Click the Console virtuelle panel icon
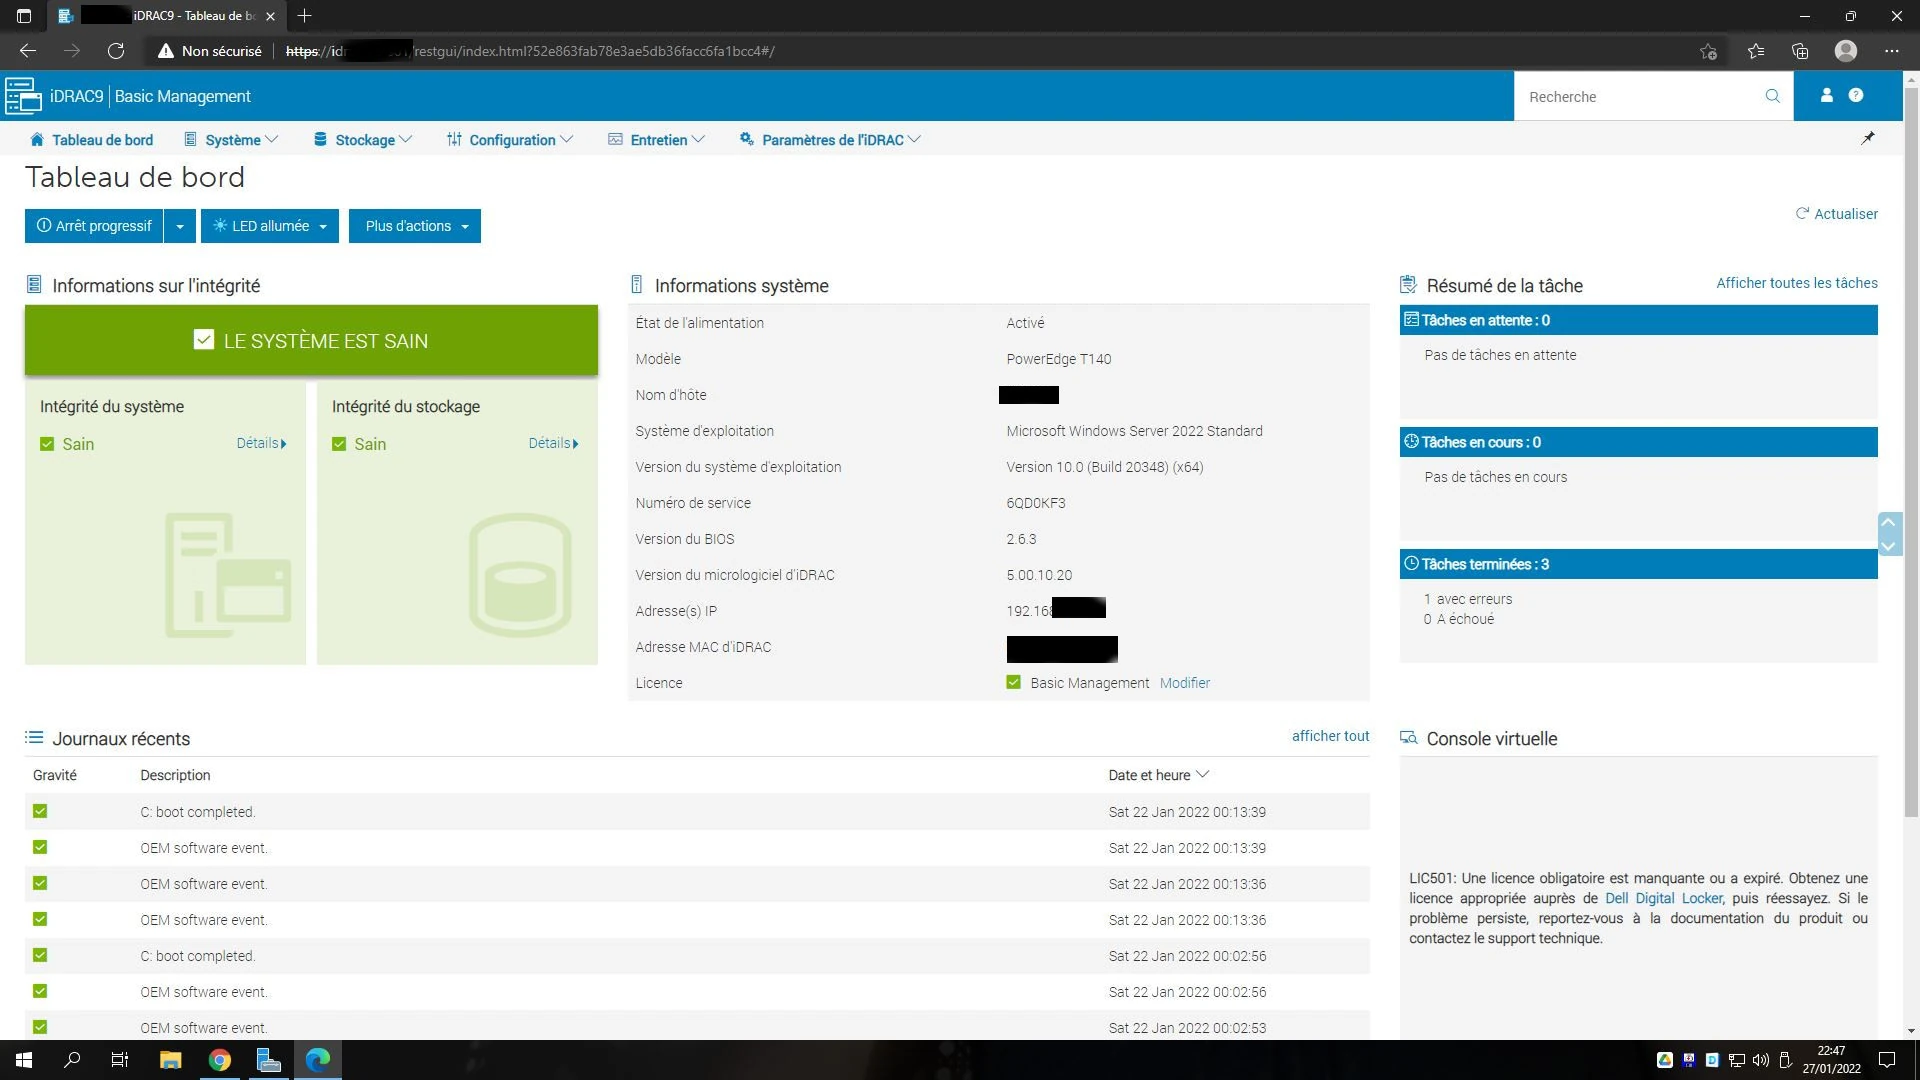The width and height of the screenshot is (1920, 1080). [1408, 737]
